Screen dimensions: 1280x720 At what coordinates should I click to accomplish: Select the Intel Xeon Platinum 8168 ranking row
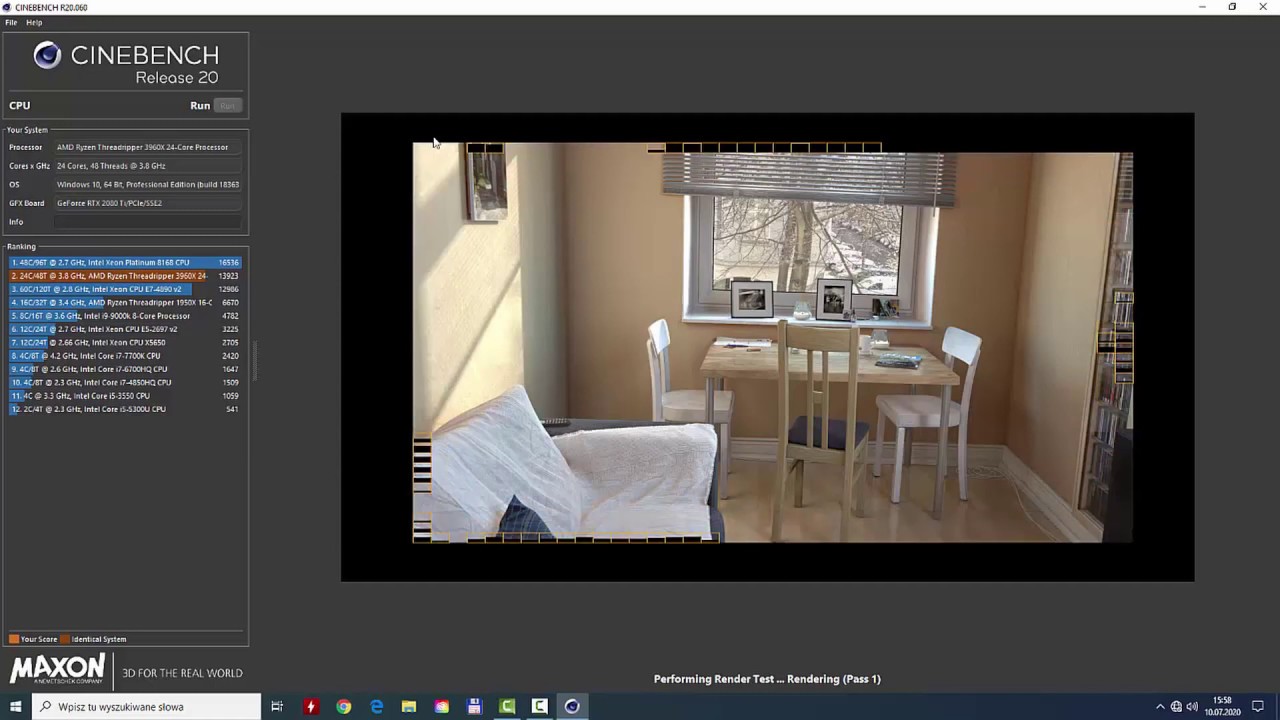[125, 262]
